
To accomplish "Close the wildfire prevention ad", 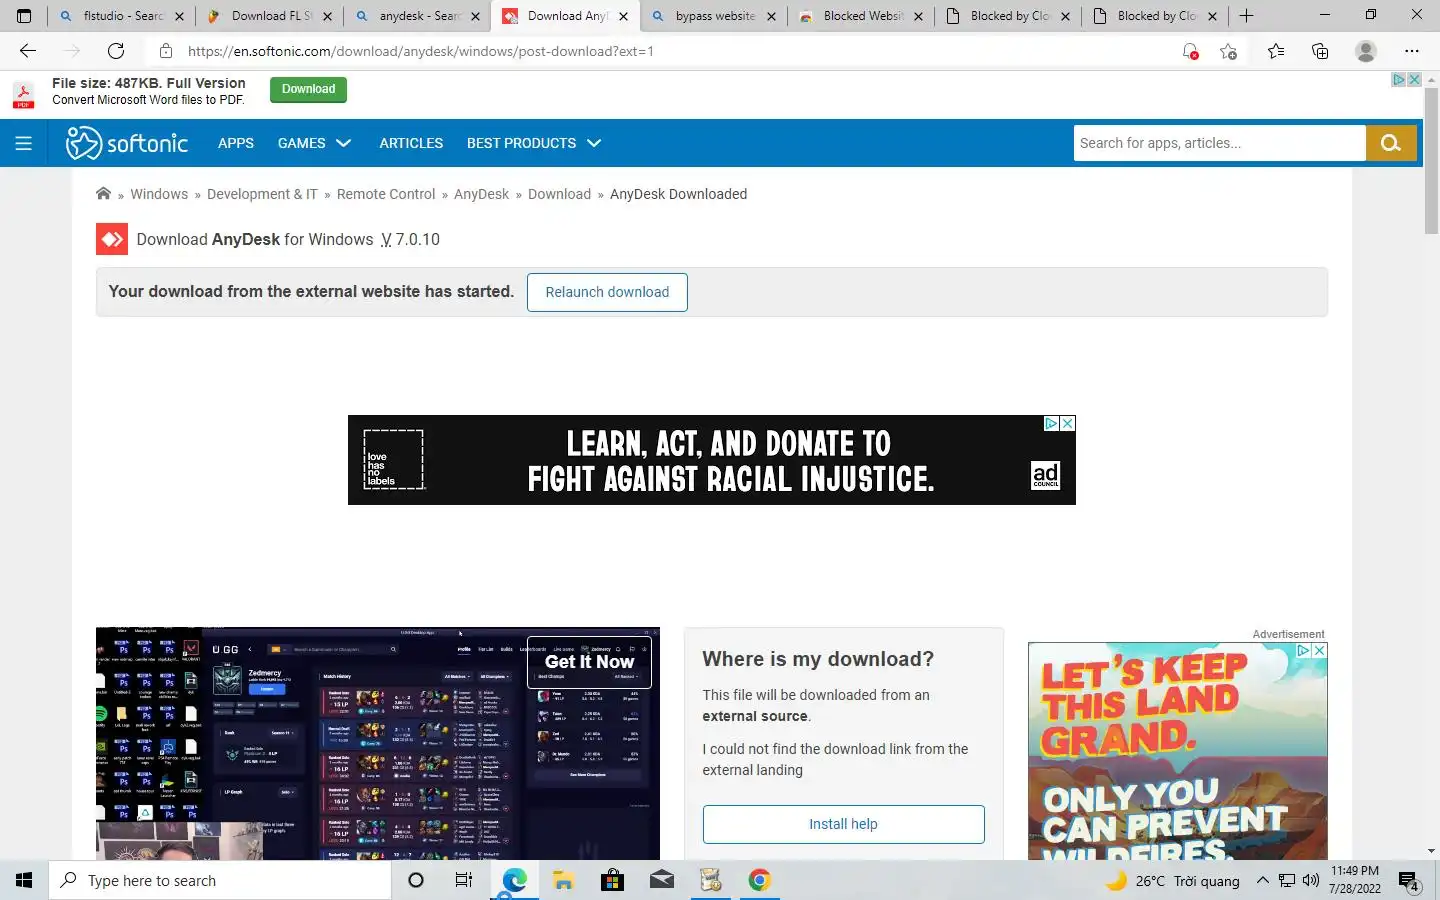I will pos(1320,650).
